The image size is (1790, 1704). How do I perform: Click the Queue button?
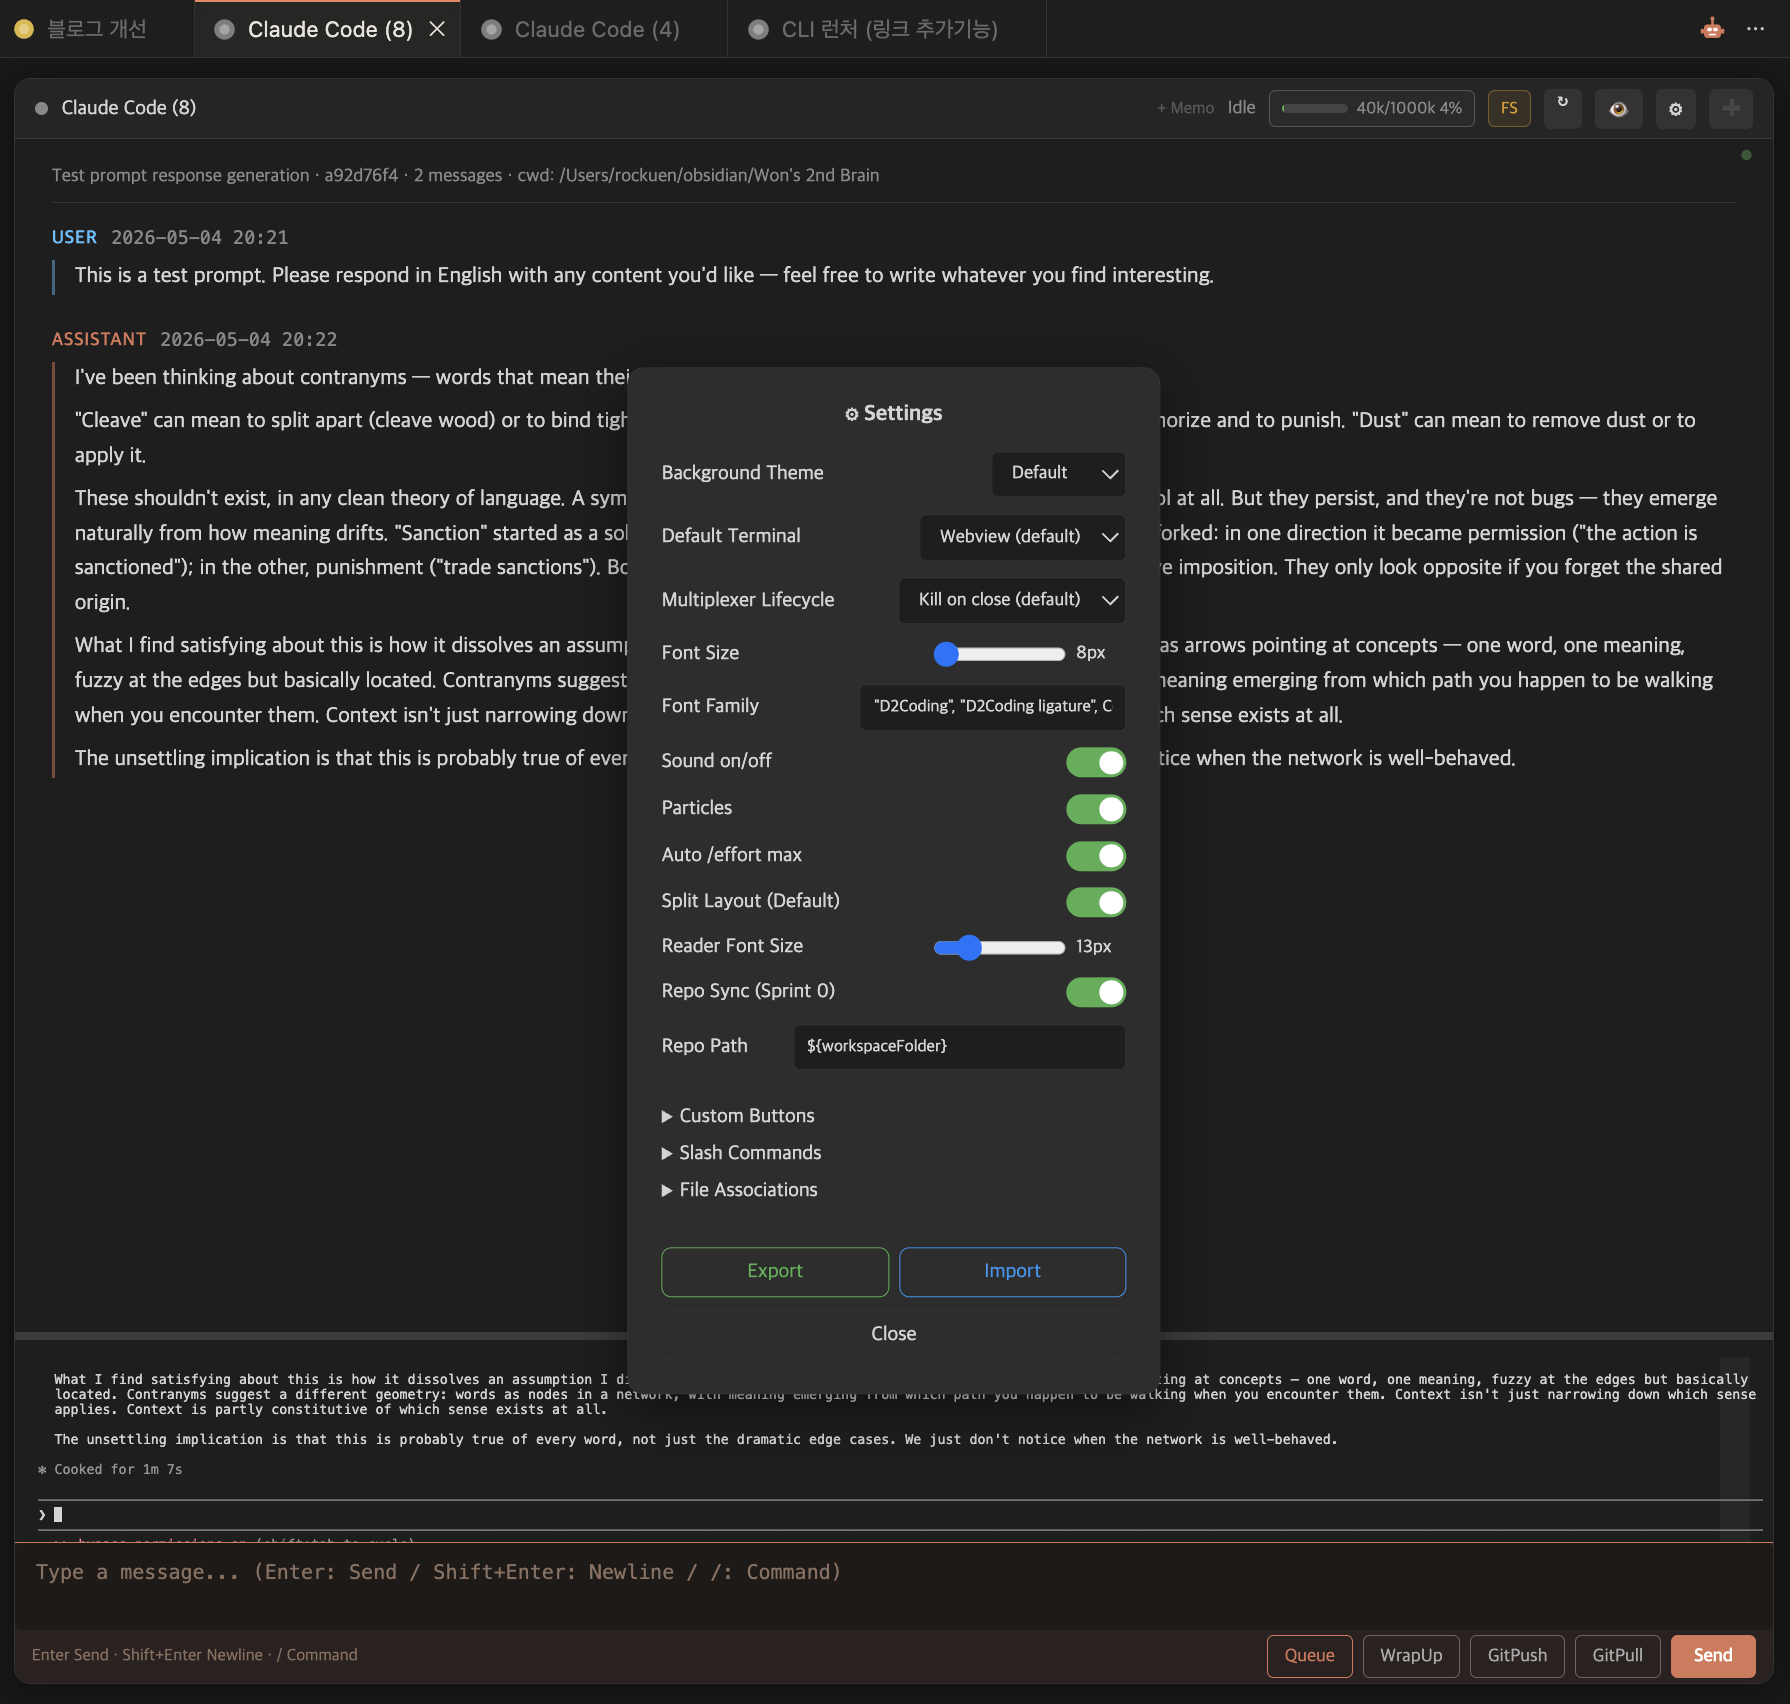click(1309, 1656)
